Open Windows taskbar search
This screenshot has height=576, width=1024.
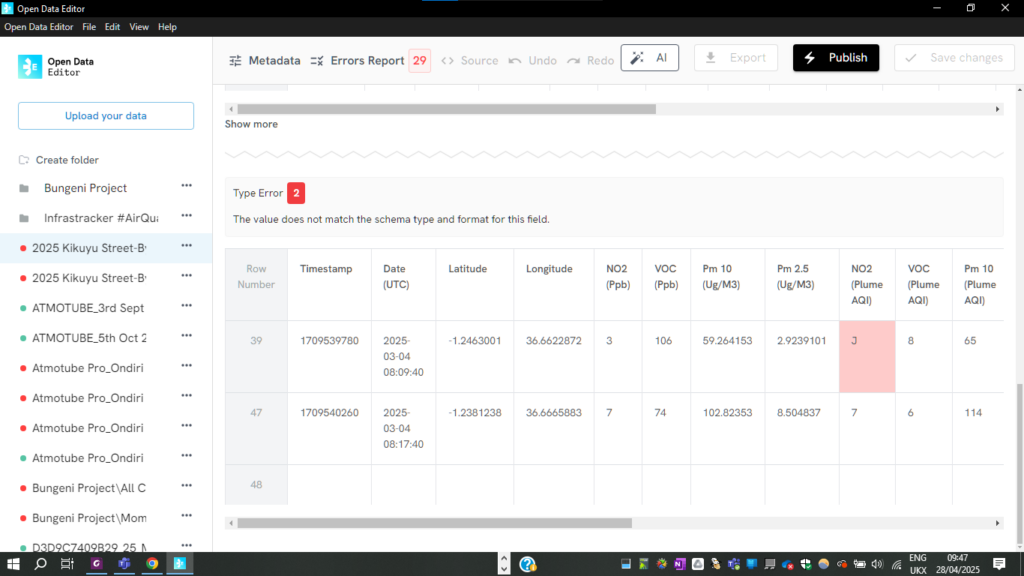[x=40, y=564]
